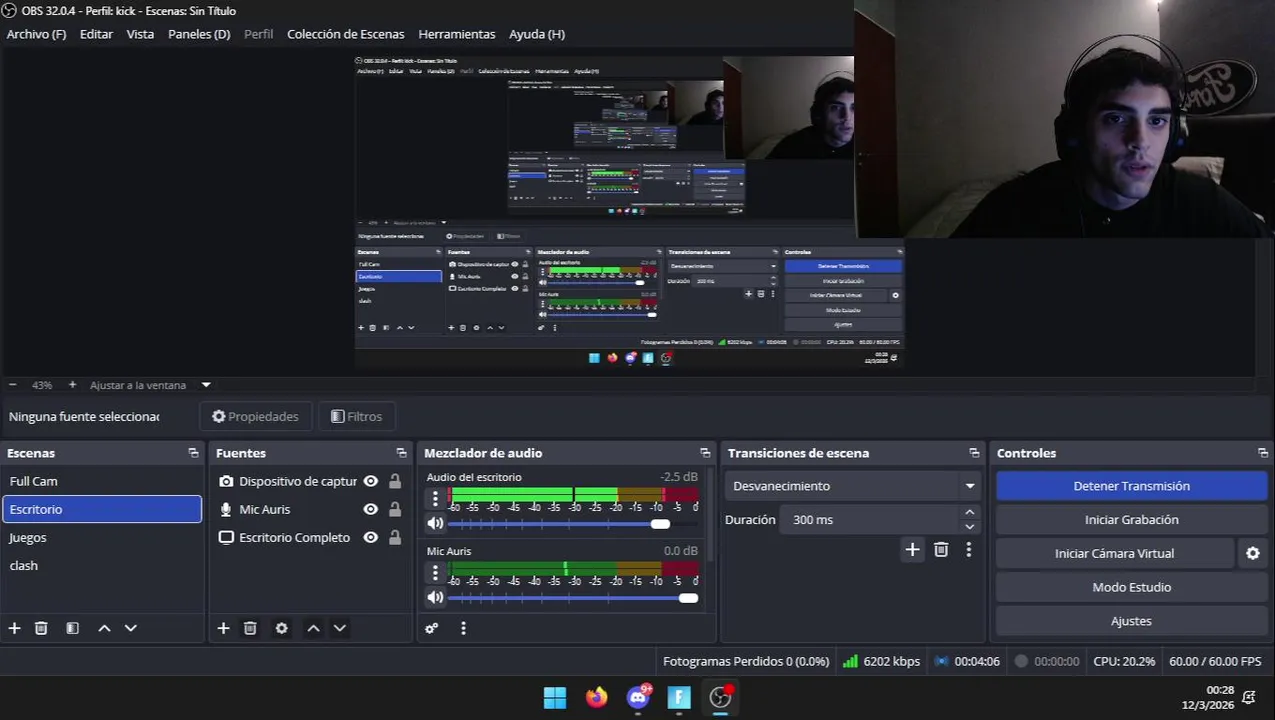Viewport: 1275px width, 720px height.
Task: Add a scene transition with plus icon
Action: pos(912,549)
